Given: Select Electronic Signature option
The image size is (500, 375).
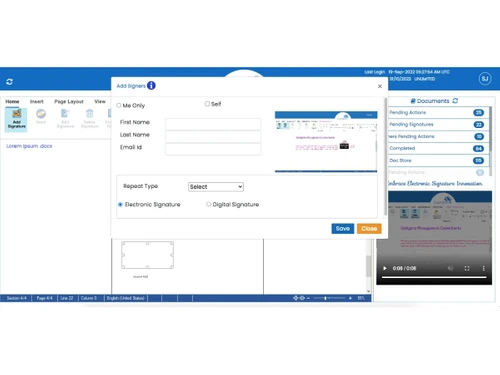Looking at the screenshot, I should [120, 204].
